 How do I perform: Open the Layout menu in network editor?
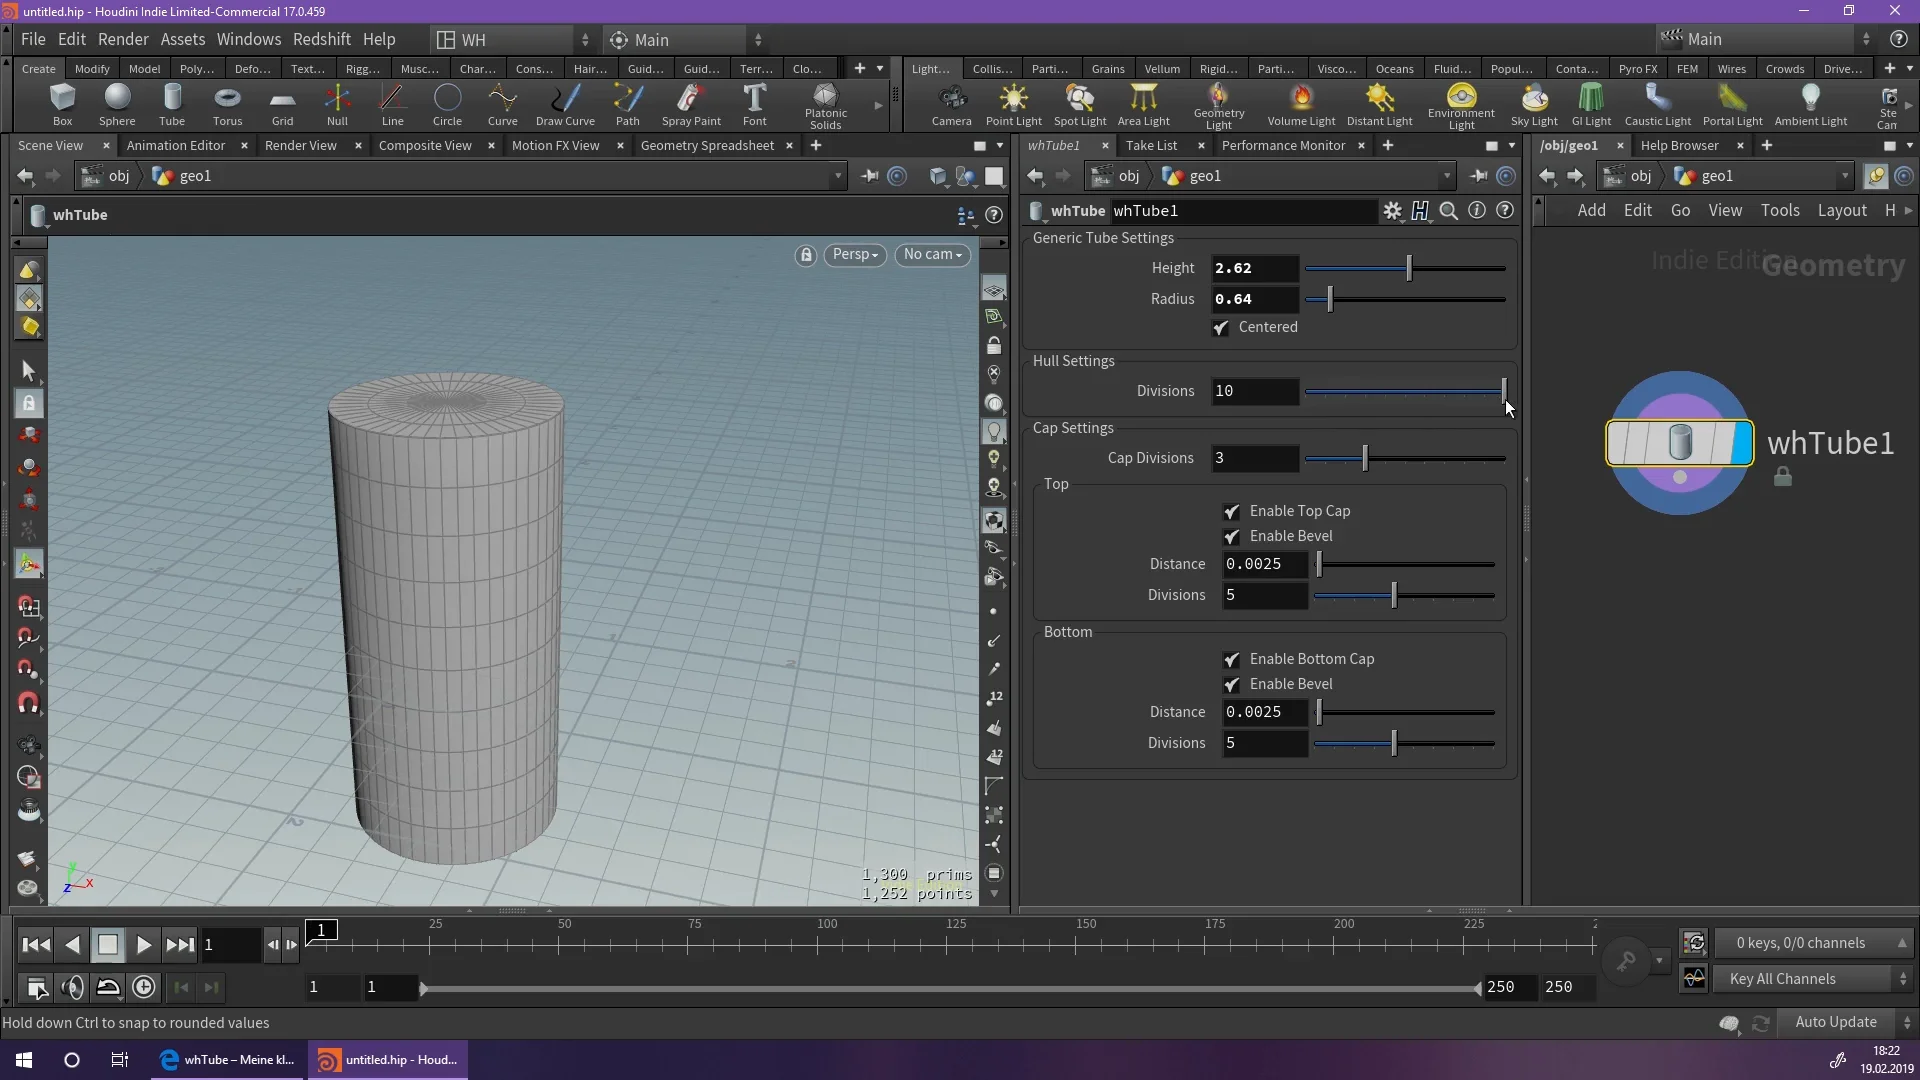1841,210
